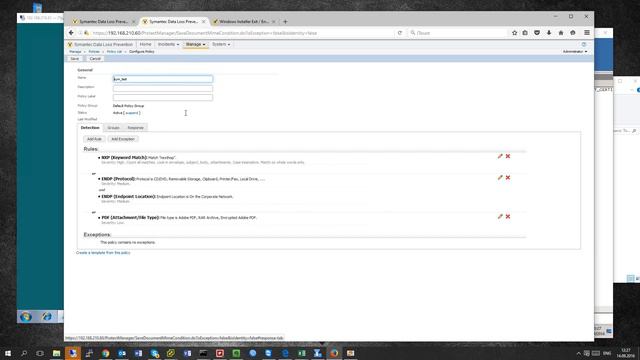This screenshot has height=360, width=640.
Task: Expand the Incidents dropdown menu
Action: coord(168,44)
